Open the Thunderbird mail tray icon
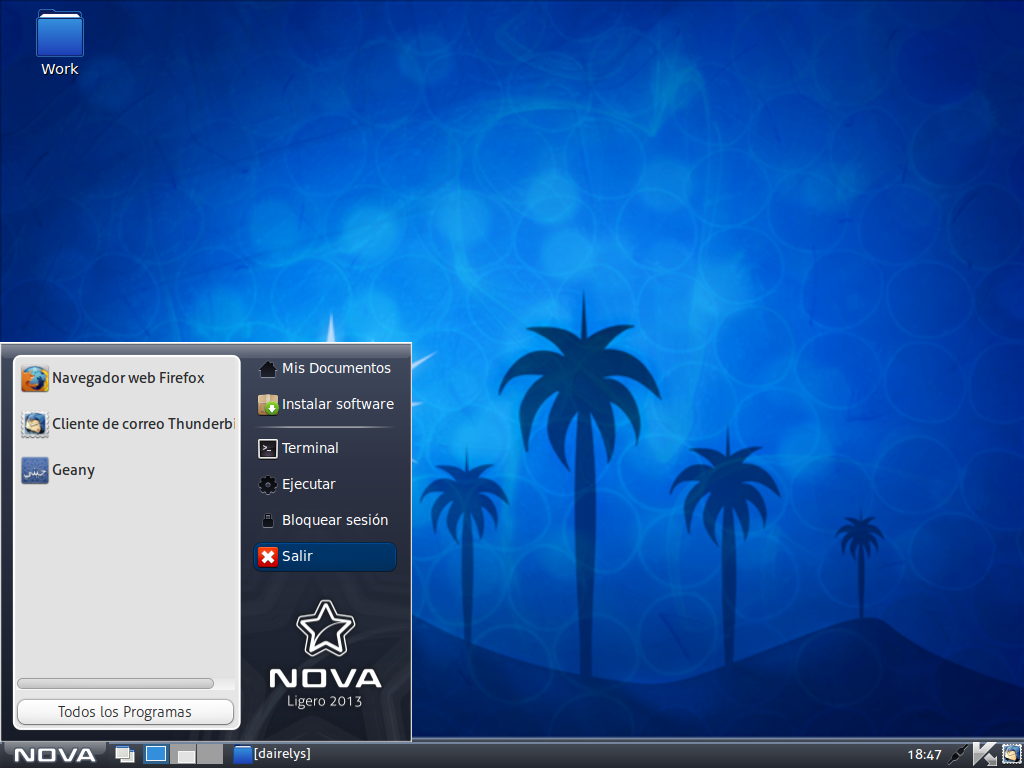 tap(1010, 754)
